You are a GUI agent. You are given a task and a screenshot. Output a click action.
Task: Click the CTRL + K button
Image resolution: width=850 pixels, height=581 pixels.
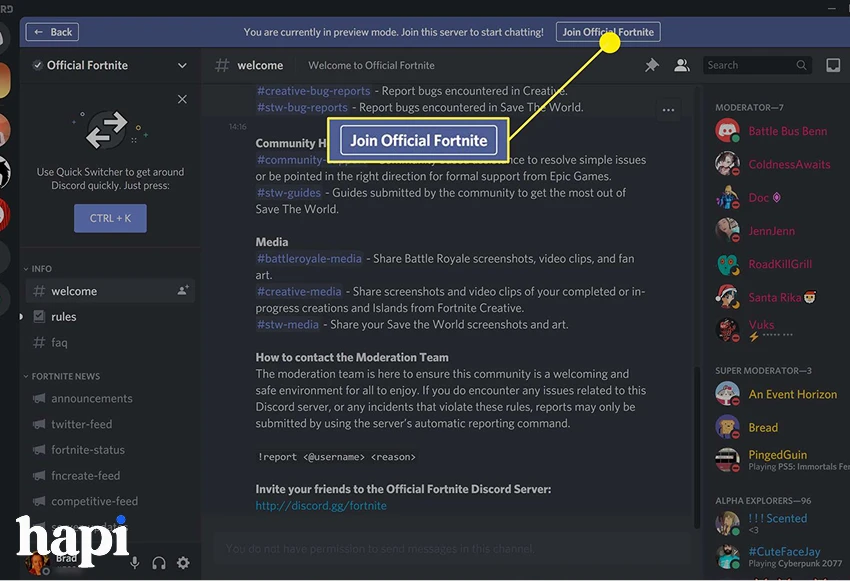click(x=110, y=218)
